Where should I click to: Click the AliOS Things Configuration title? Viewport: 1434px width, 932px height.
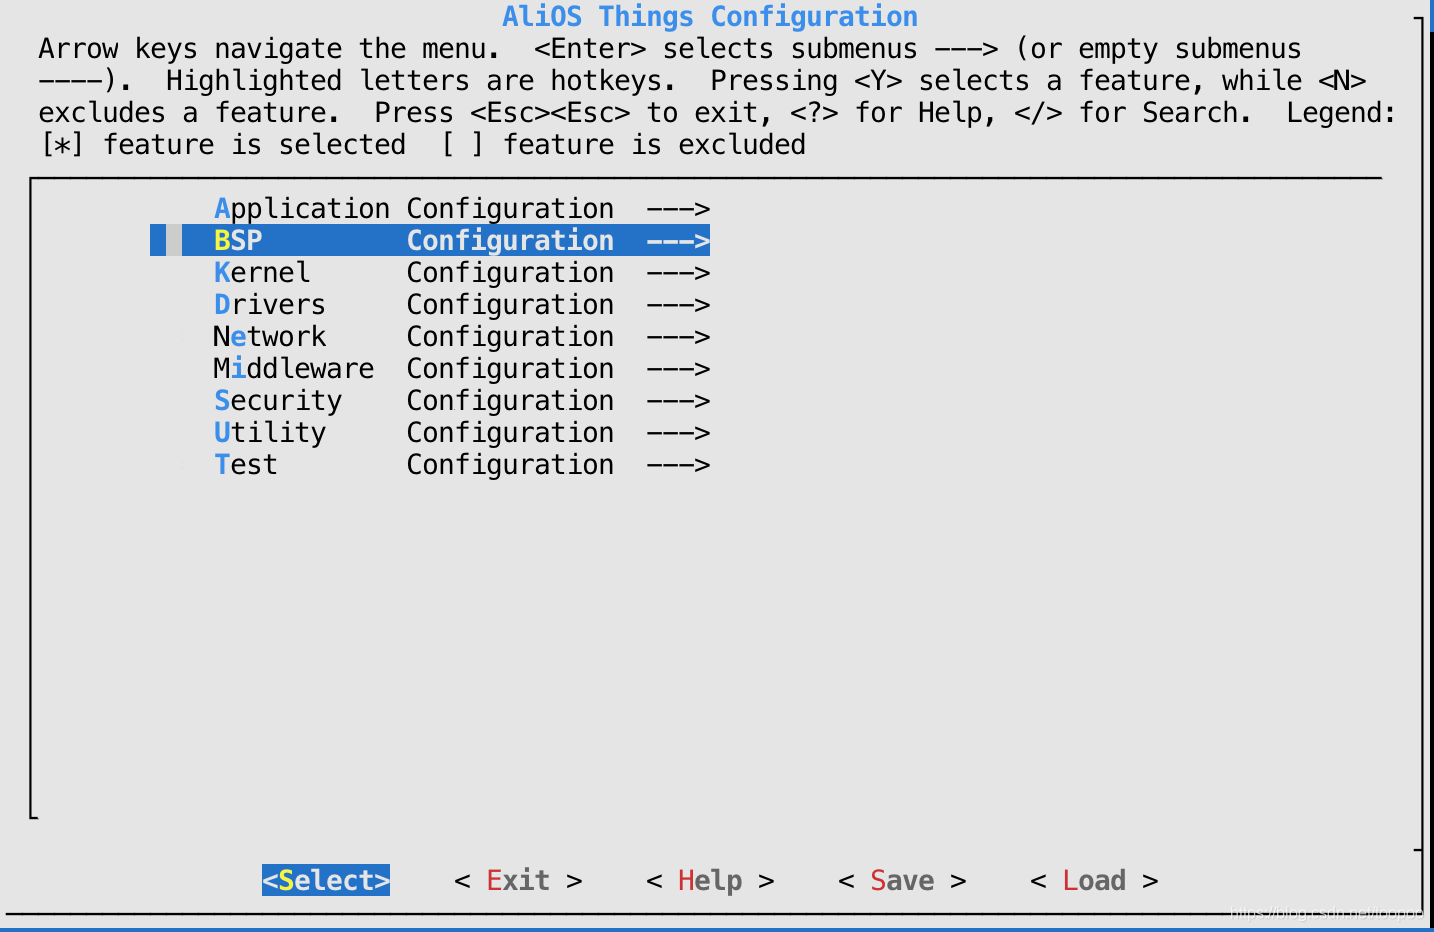(710, 16)
